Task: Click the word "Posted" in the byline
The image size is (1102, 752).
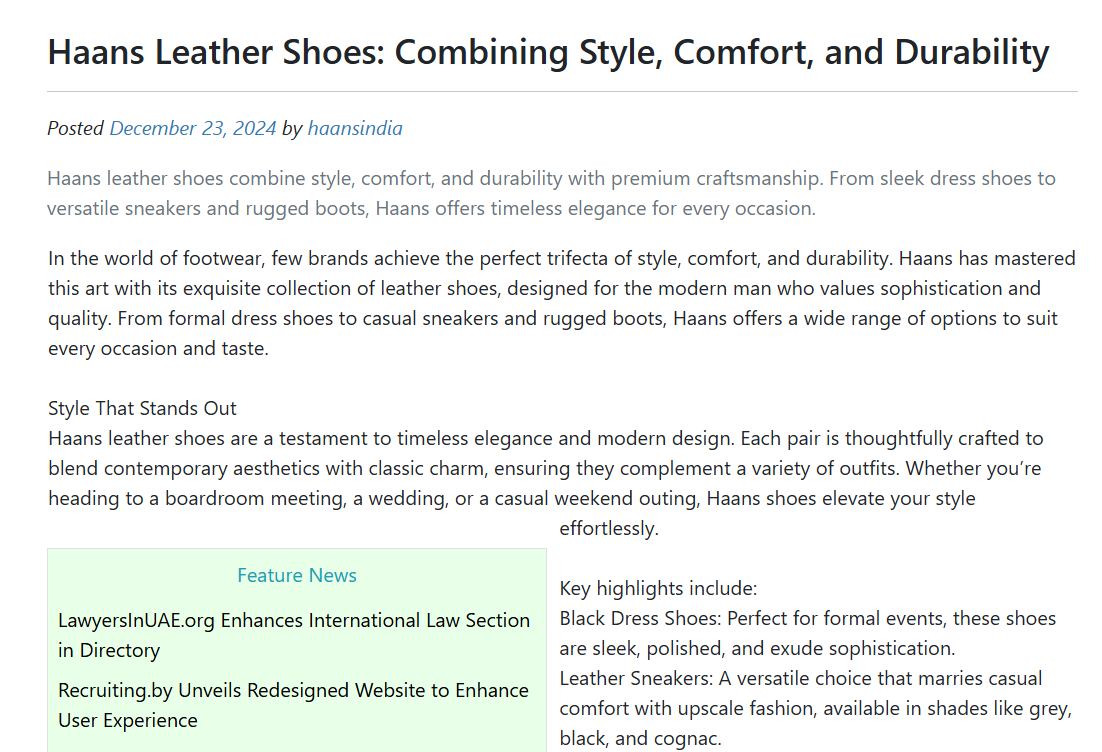Action: [x=75, y=128]
